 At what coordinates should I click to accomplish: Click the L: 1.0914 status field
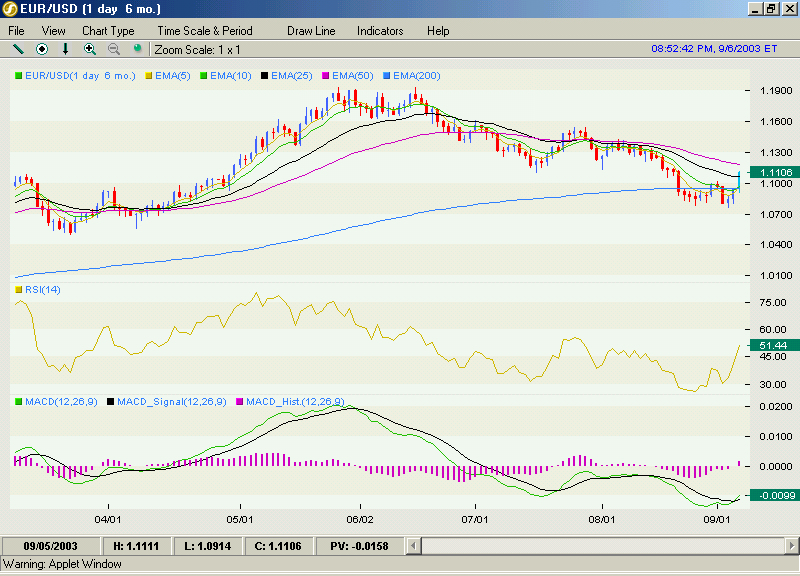208,546
